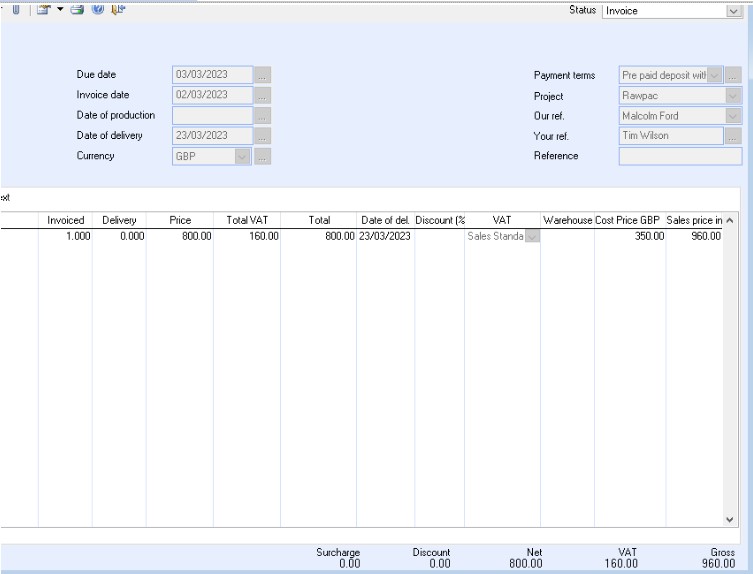Image resolution: width=753 pixels, height=574 pixels.
Task: Click the document properties toolbar icon
Action: pyautogui.click(x=44, y=9)
